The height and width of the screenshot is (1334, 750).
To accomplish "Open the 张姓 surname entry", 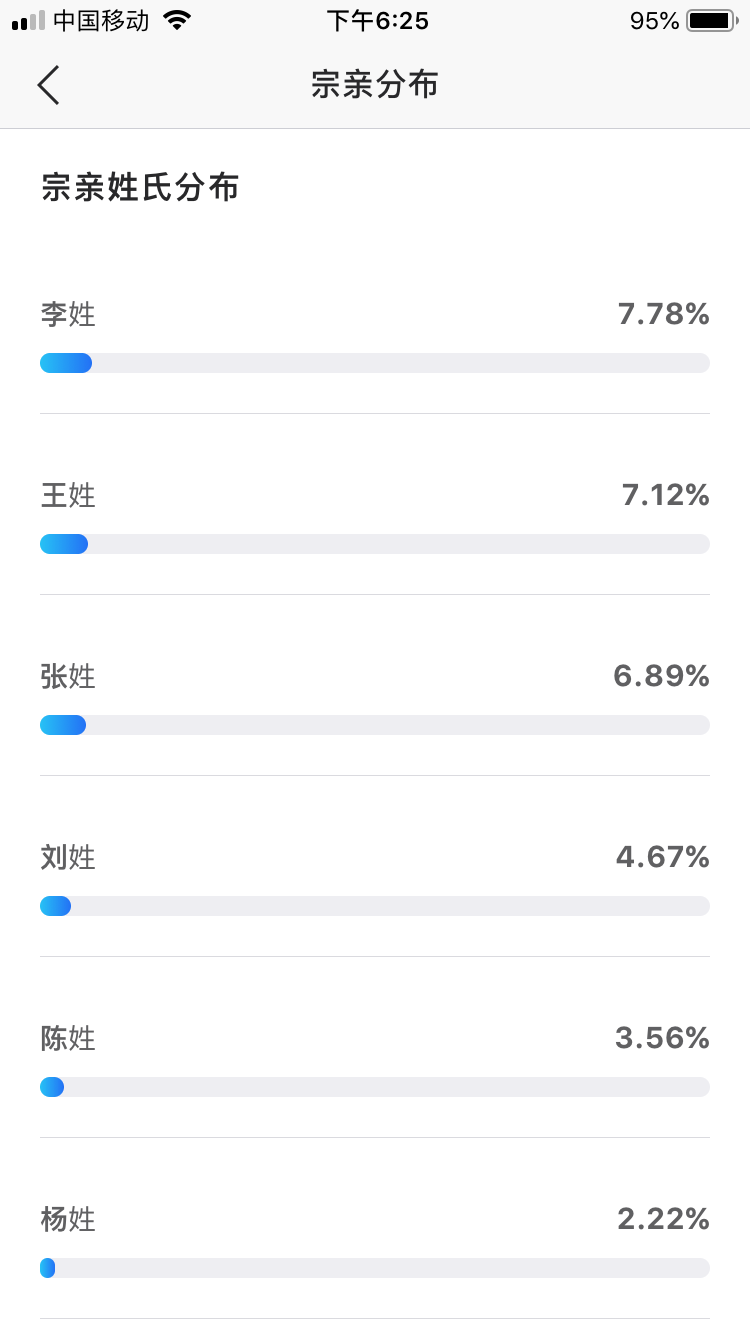I will 68,677.
